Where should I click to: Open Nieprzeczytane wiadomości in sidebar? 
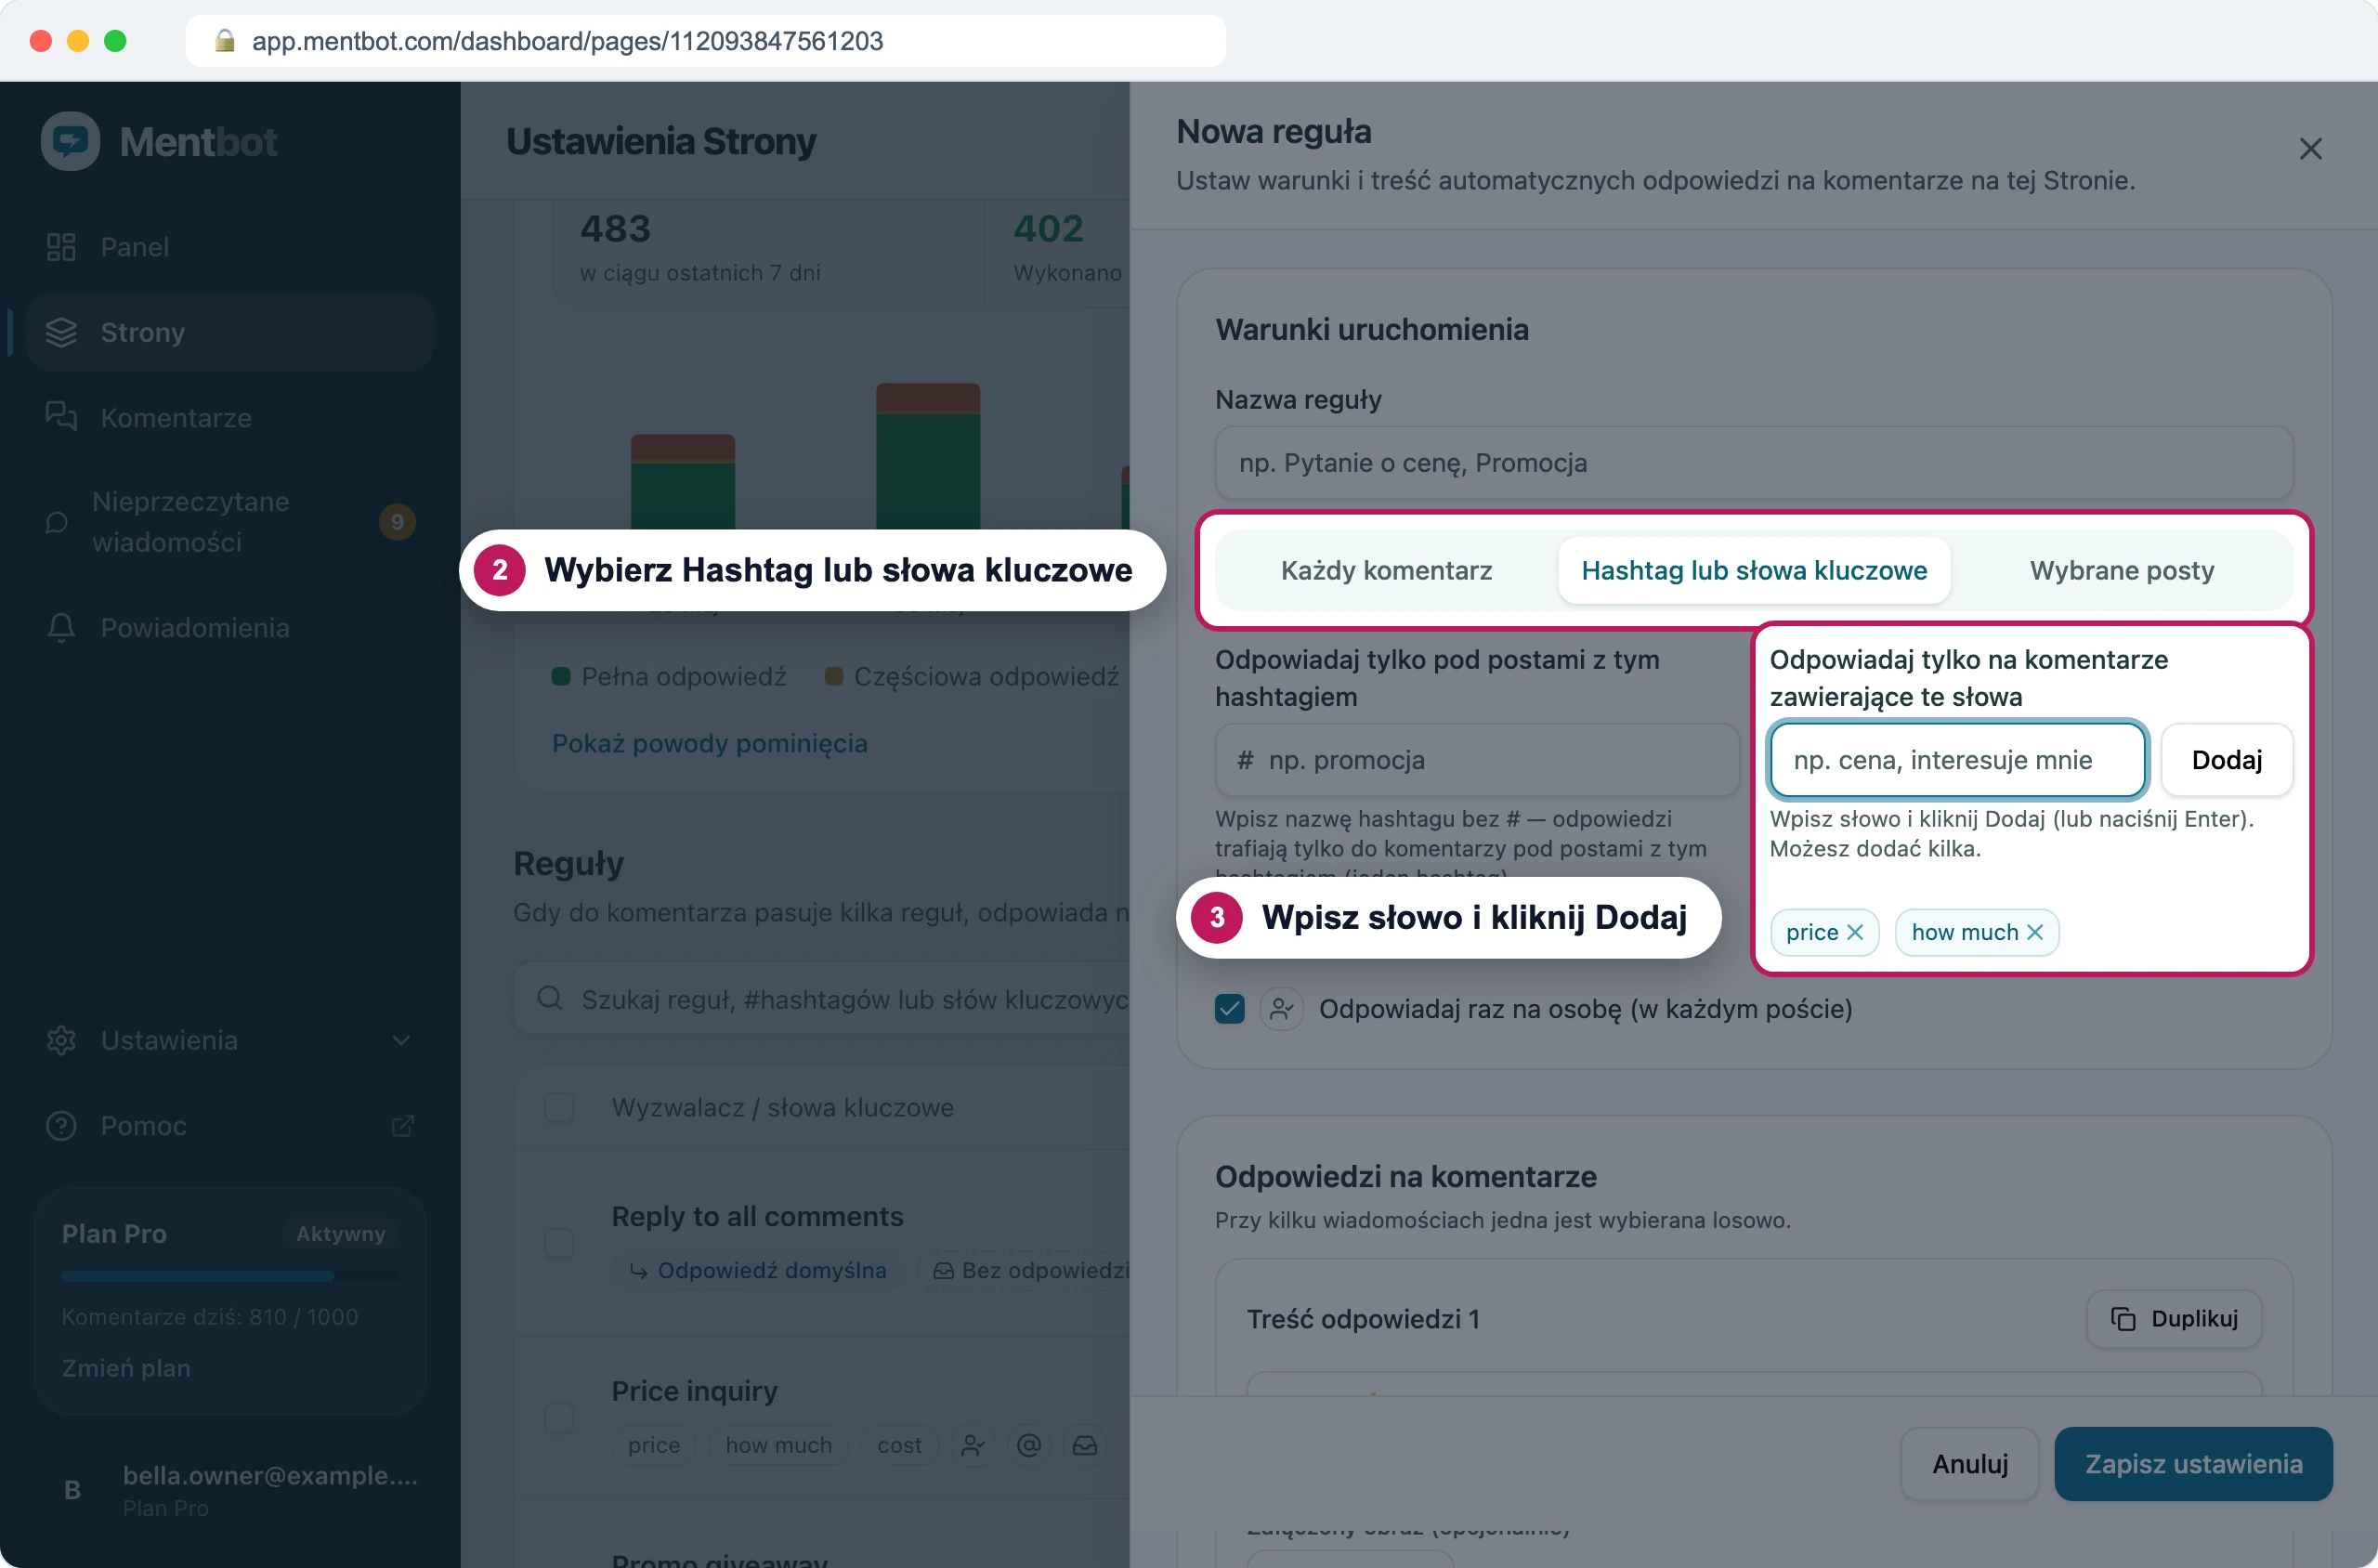point(230,522)
